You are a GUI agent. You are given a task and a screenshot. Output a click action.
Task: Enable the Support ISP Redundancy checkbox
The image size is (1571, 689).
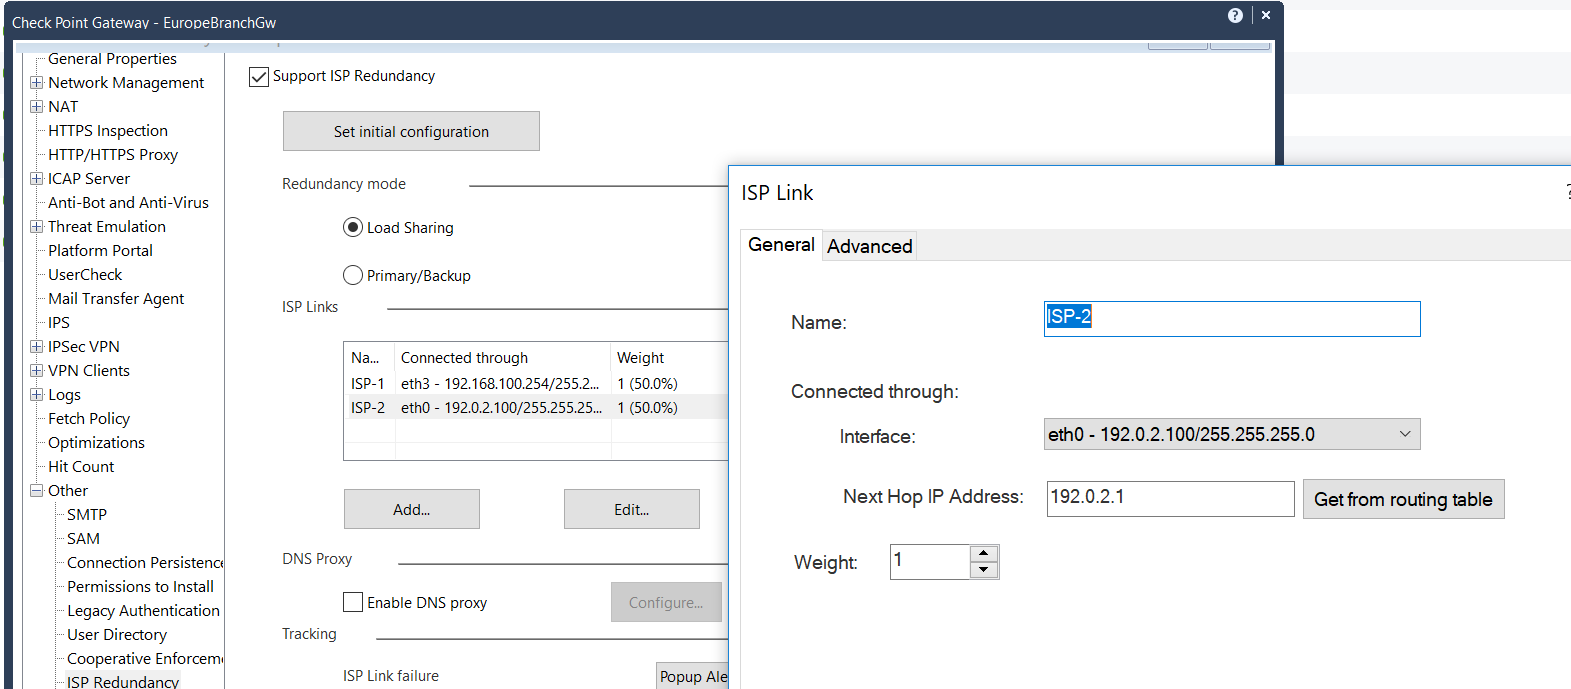[x=259, y=77]
